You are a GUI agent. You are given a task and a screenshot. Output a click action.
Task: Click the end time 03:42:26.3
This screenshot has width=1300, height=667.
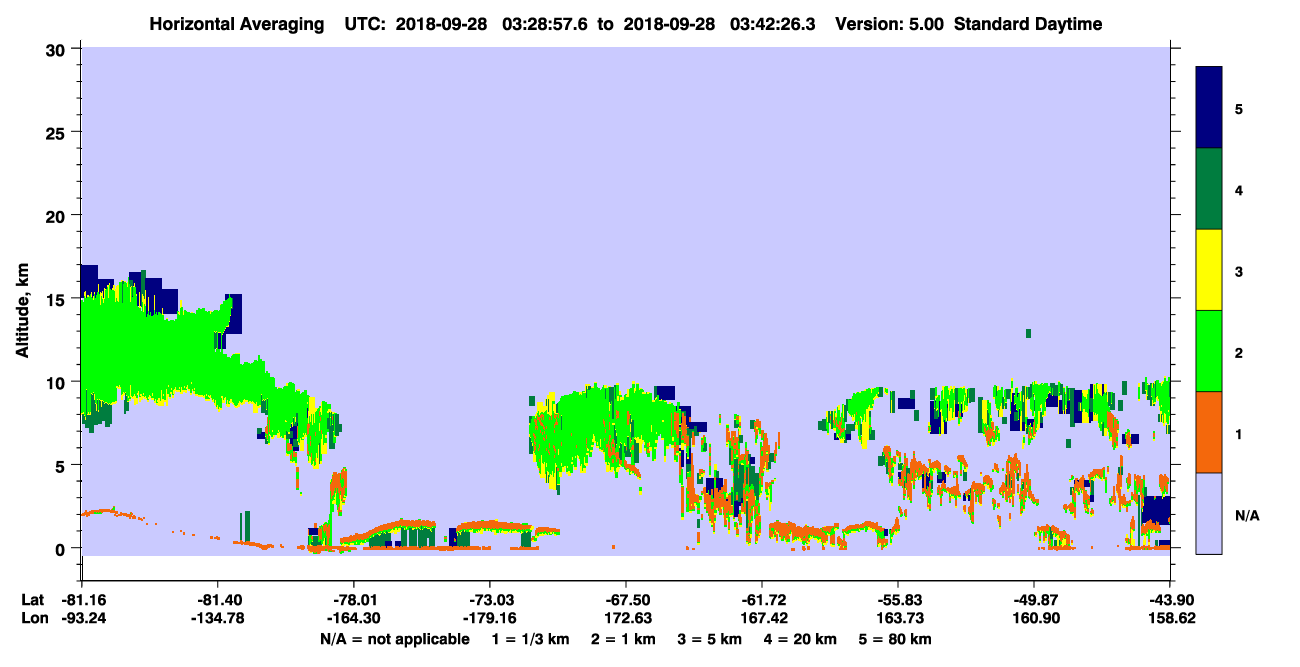774,24
